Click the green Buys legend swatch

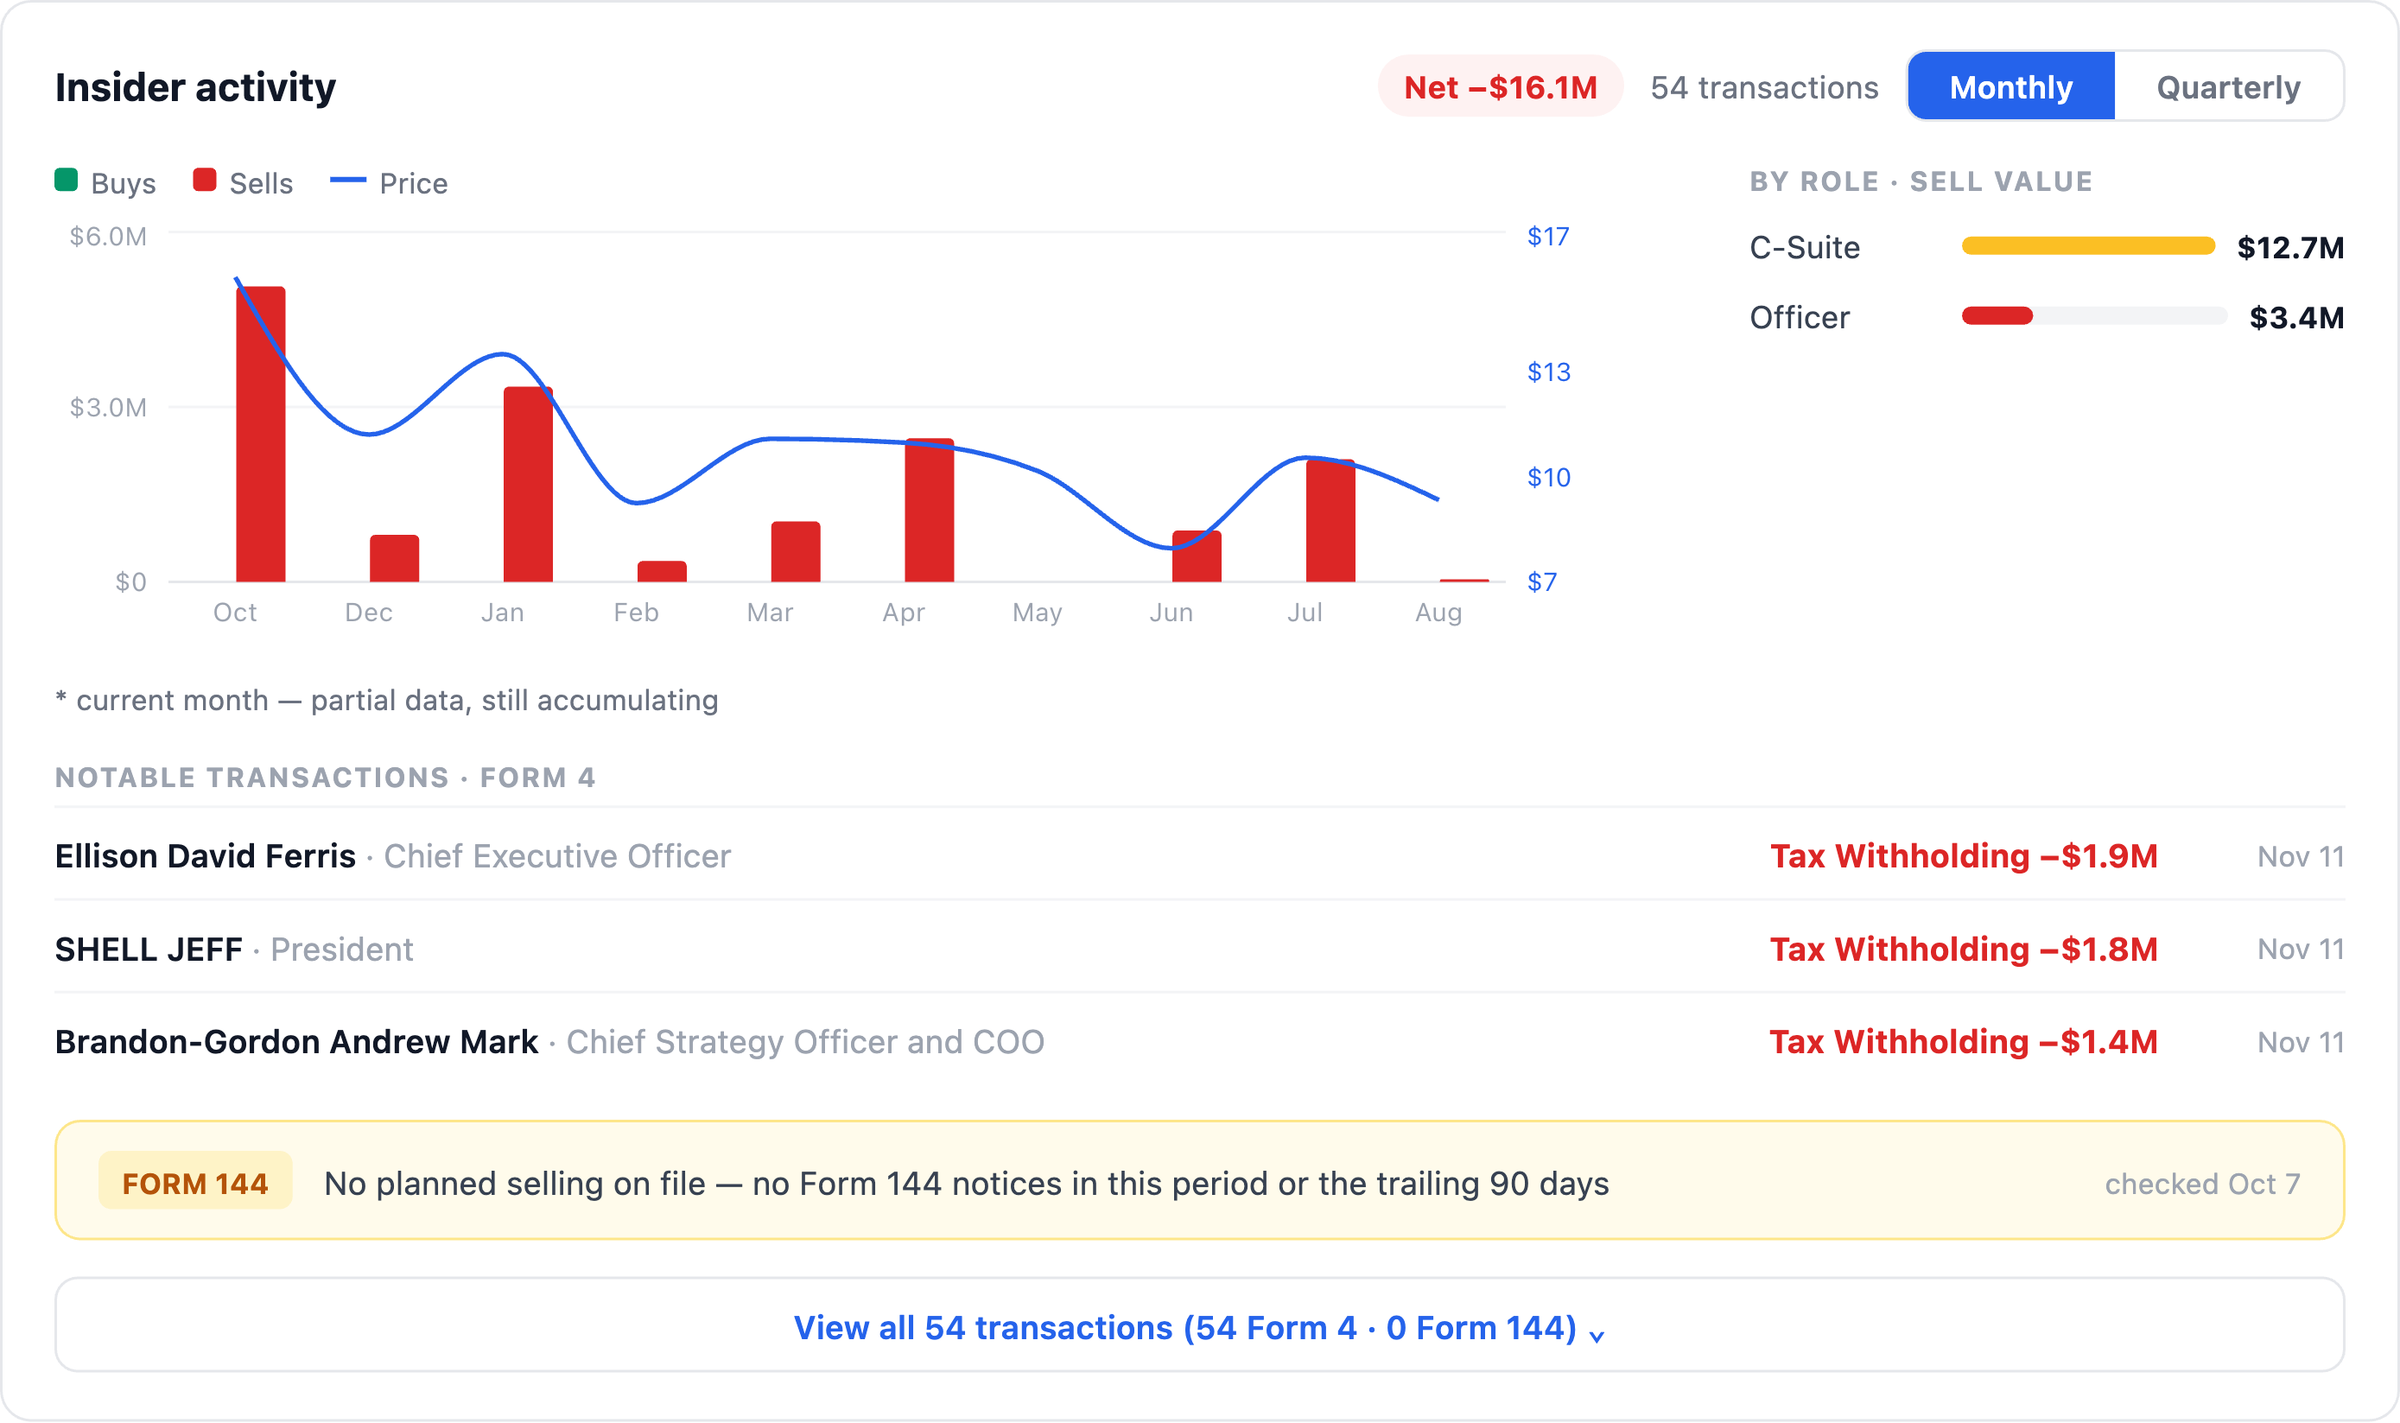click(x=66, y=180)
